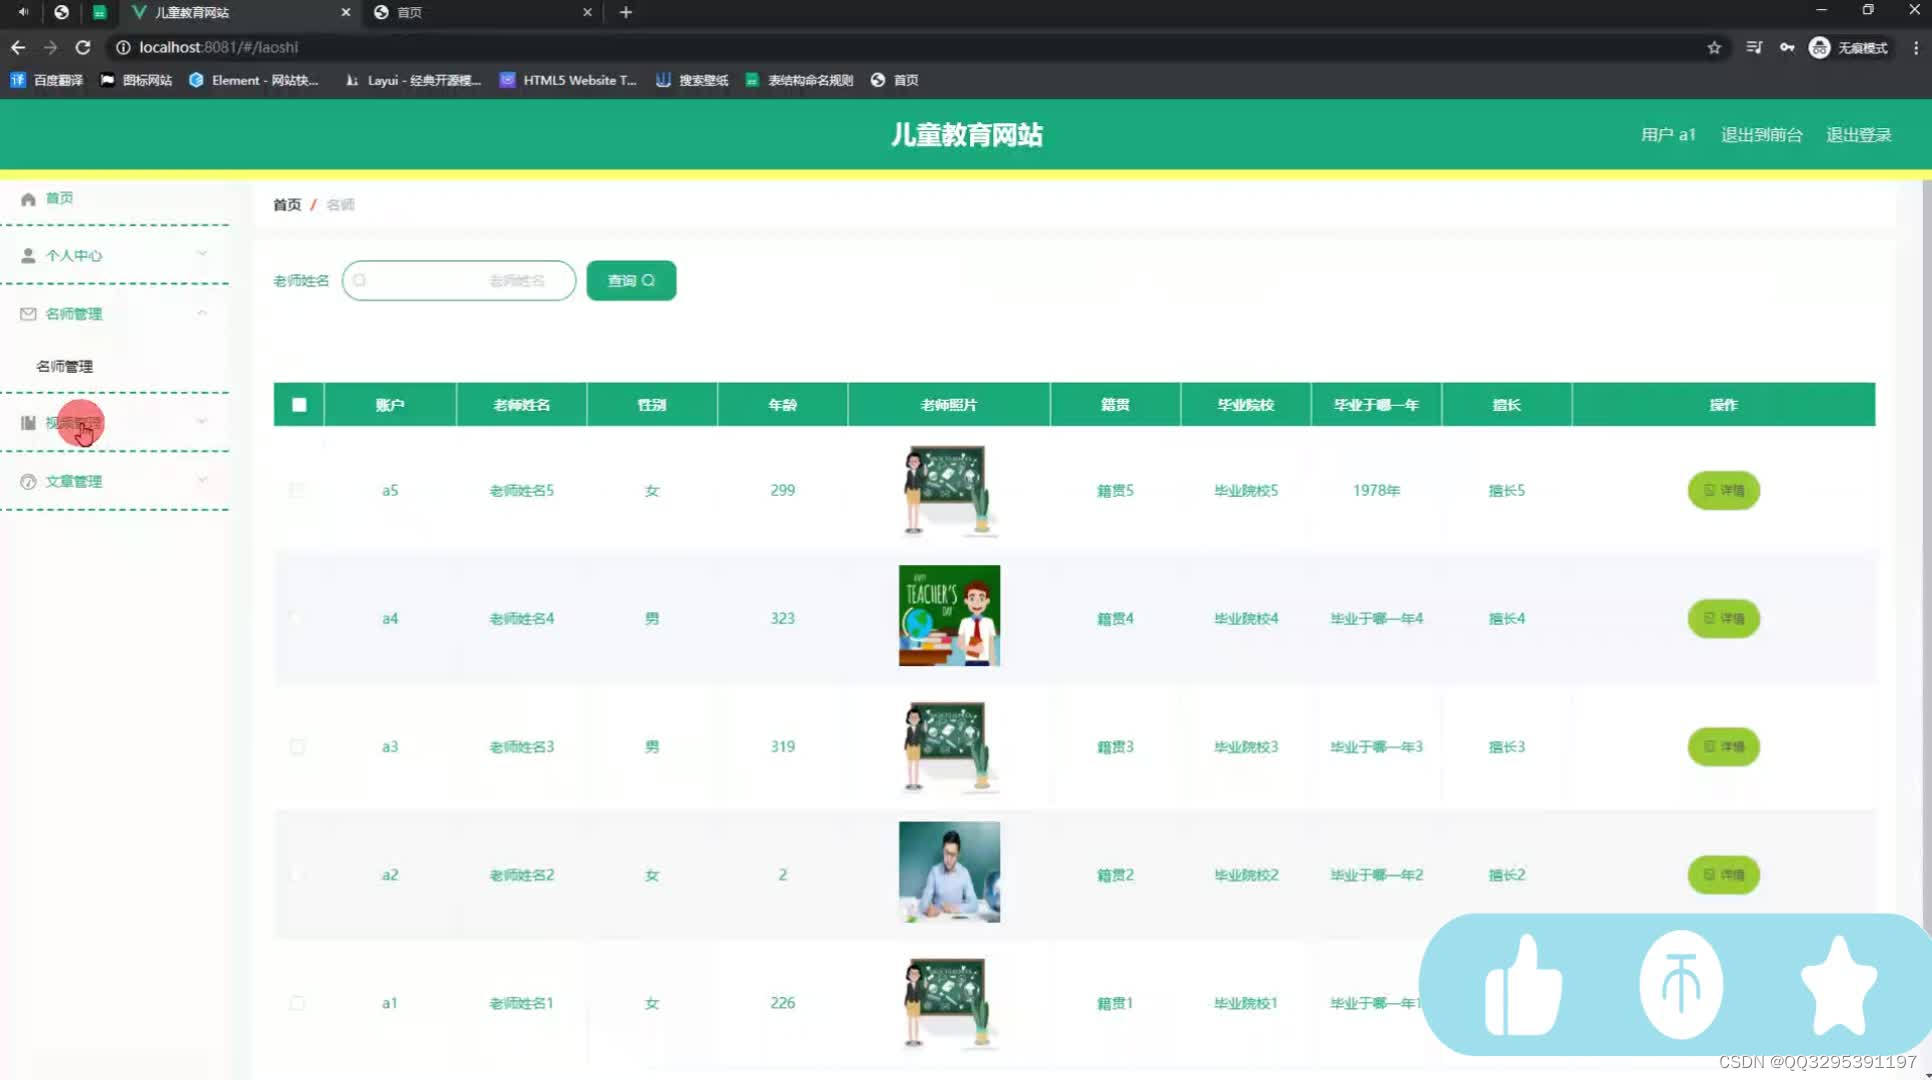Image resolution: width=1932 pixels, height=1080 pixels.
Task: Open man writing photo in row a2
Action: (949, 872)
